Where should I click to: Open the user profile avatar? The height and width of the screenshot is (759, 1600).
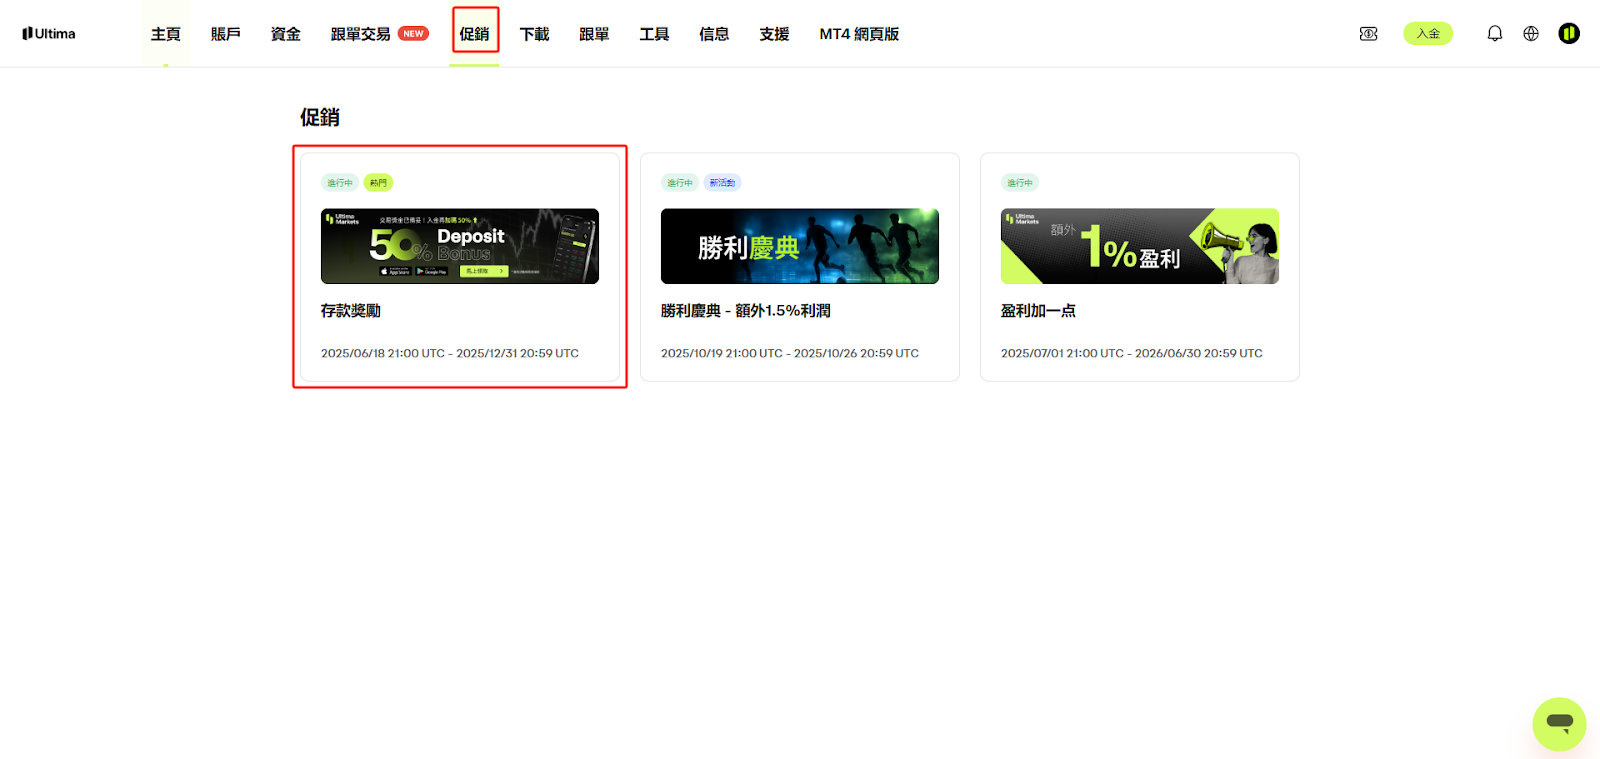pos(1568,34)
